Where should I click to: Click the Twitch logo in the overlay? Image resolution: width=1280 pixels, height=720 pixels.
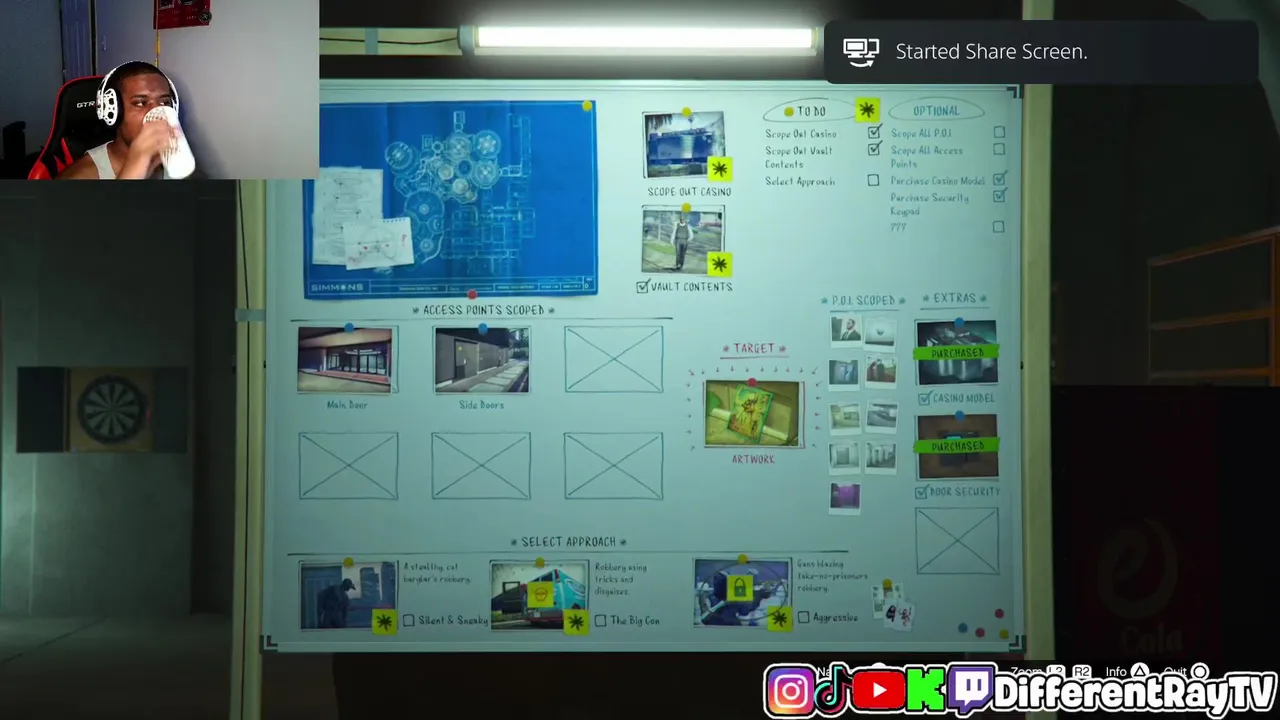click(x=969, y=691)
